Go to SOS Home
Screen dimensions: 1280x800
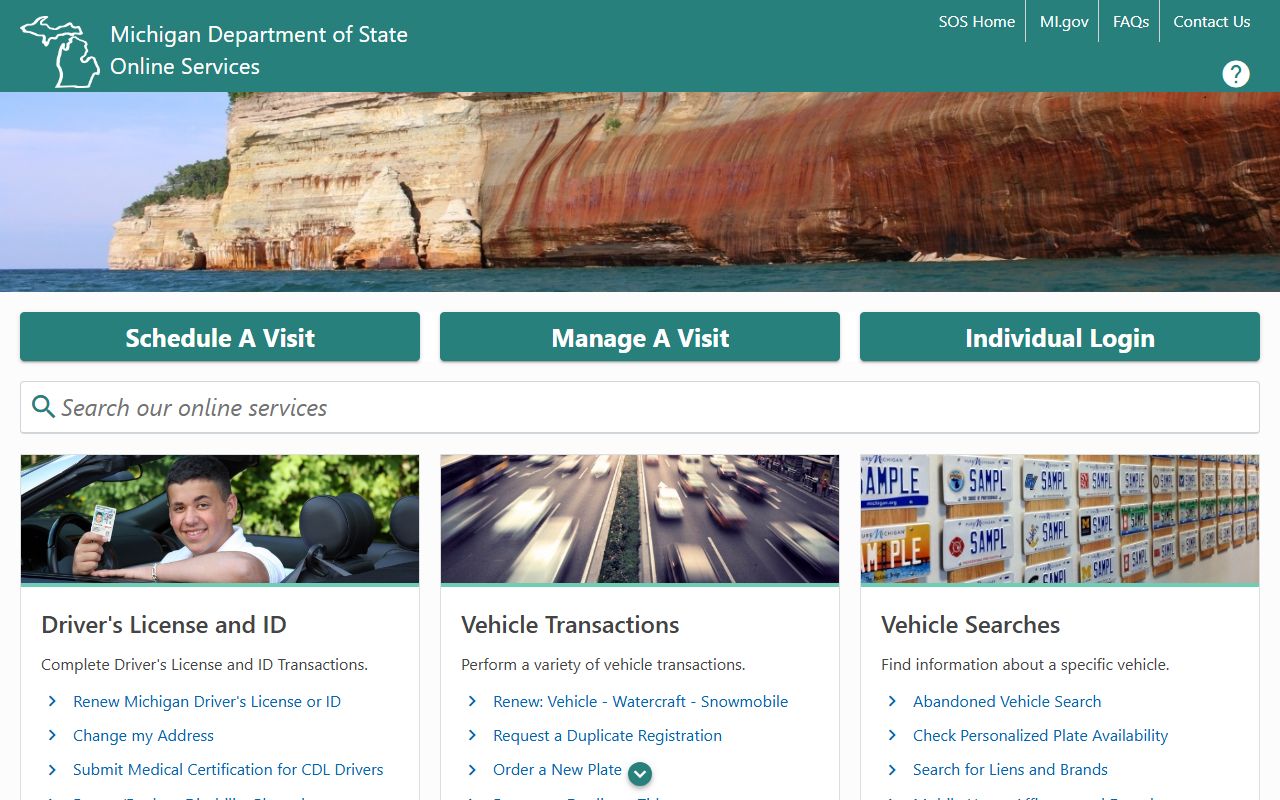(x=976, y=21)
